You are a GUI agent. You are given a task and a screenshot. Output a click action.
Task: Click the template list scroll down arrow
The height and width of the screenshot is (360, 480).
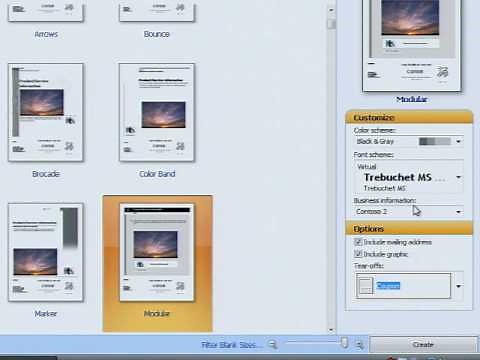pos(331,330)
